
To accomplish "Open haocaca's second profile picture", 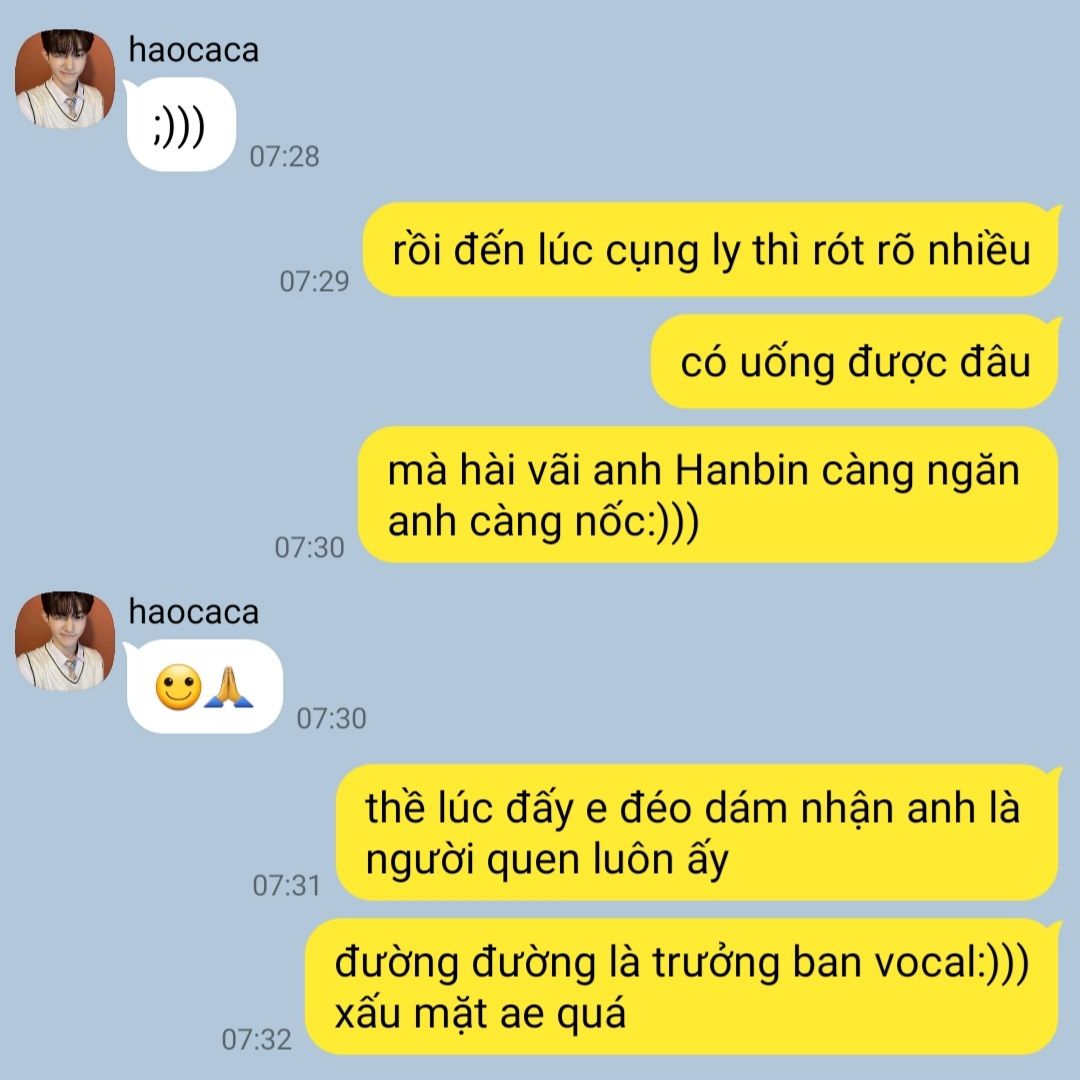I will click(65, 641).
